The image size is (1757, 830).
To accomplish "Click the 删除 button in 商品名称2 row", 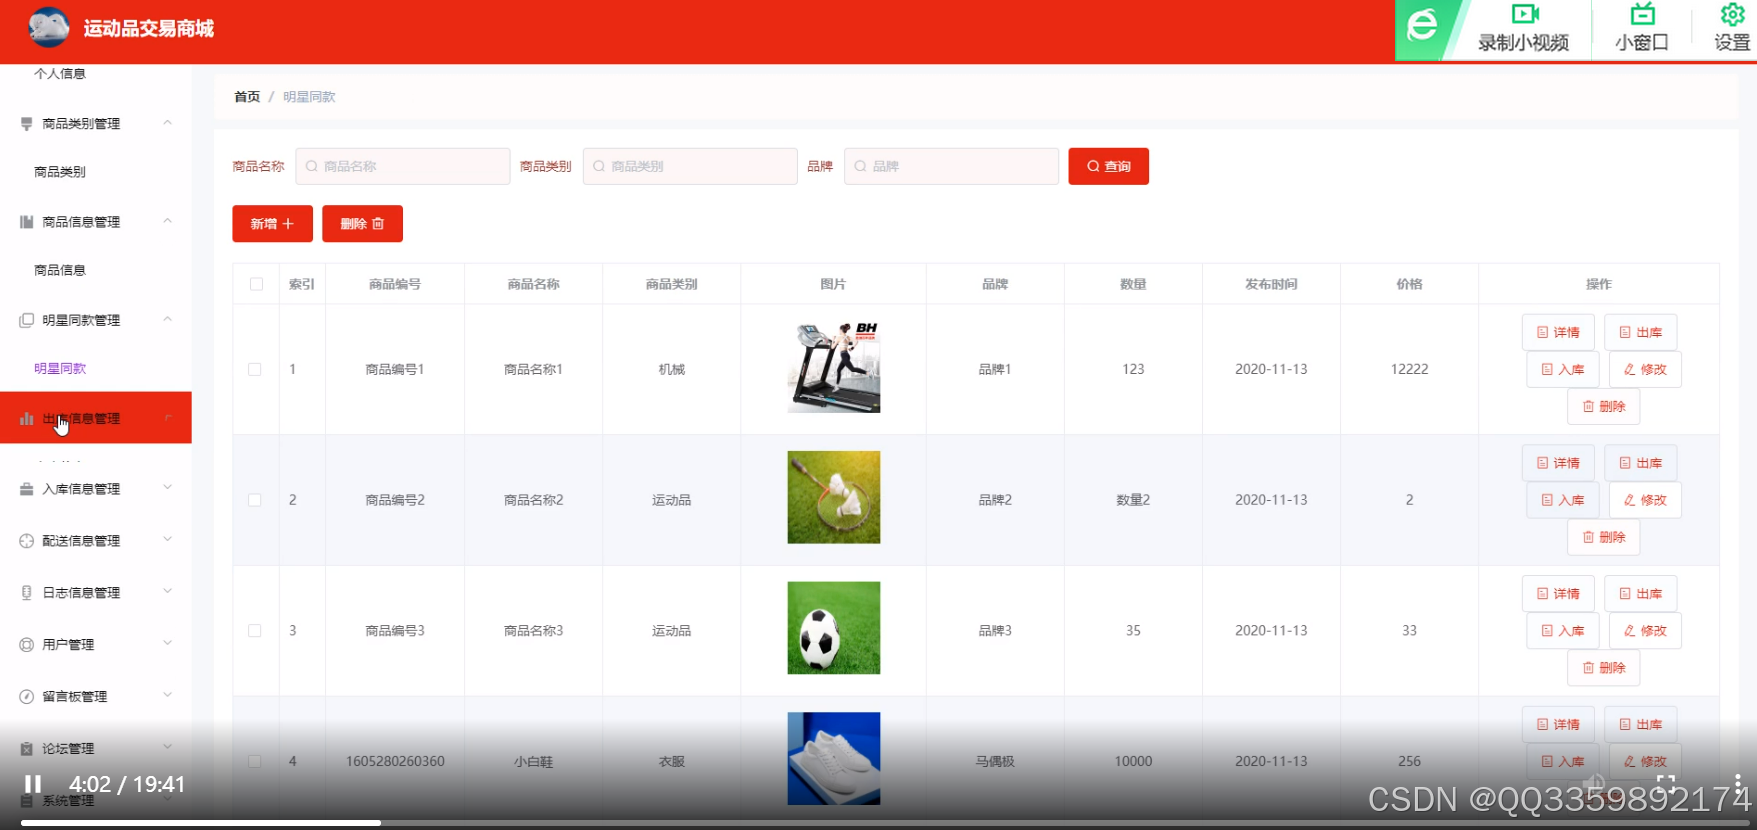I will click(1604, 537).
